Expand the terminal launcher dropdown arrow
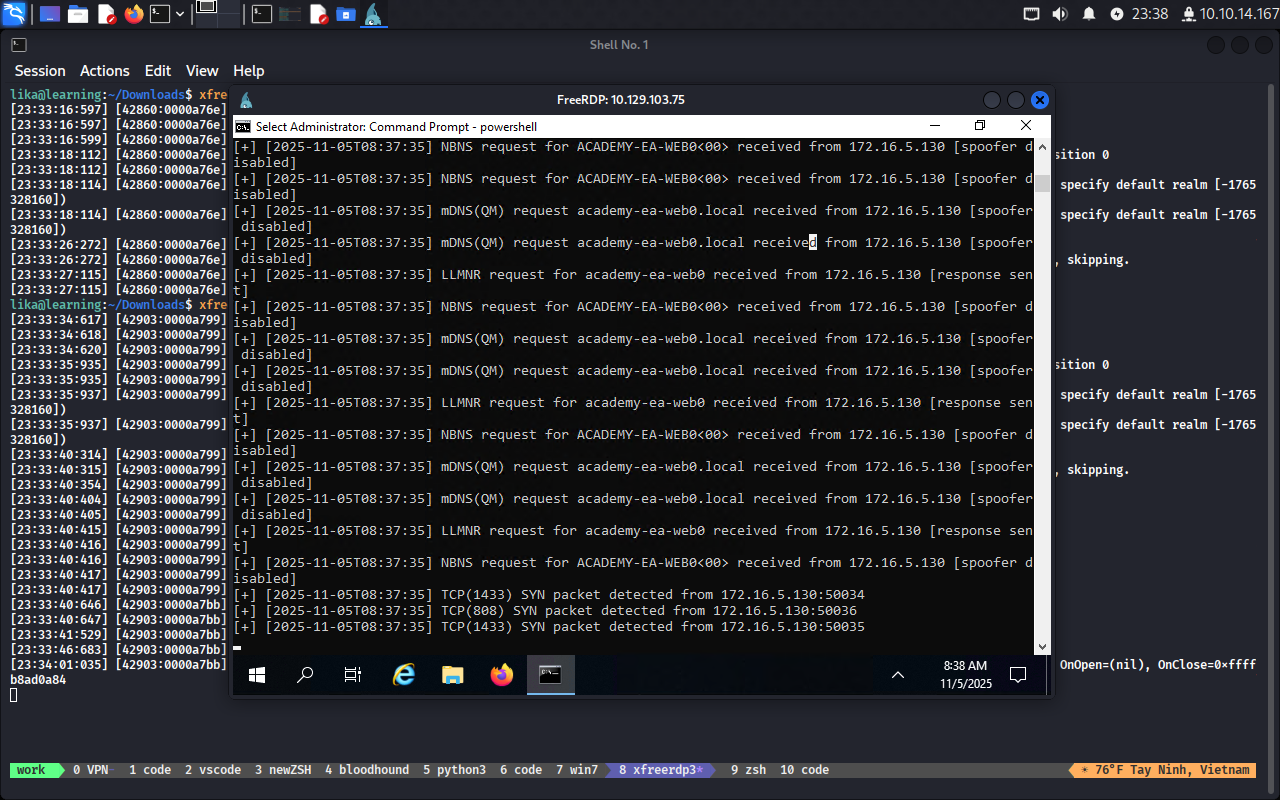 pos(180,14)
